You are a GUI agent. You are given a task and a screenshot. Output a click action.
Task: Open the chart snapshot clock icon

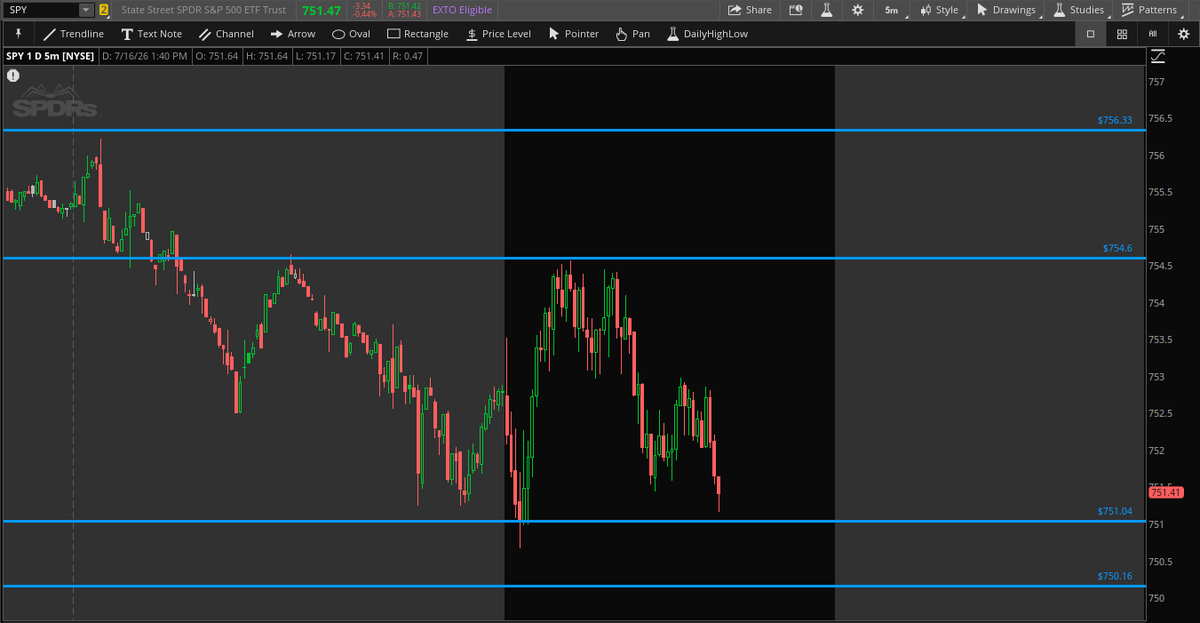[796, 10]
